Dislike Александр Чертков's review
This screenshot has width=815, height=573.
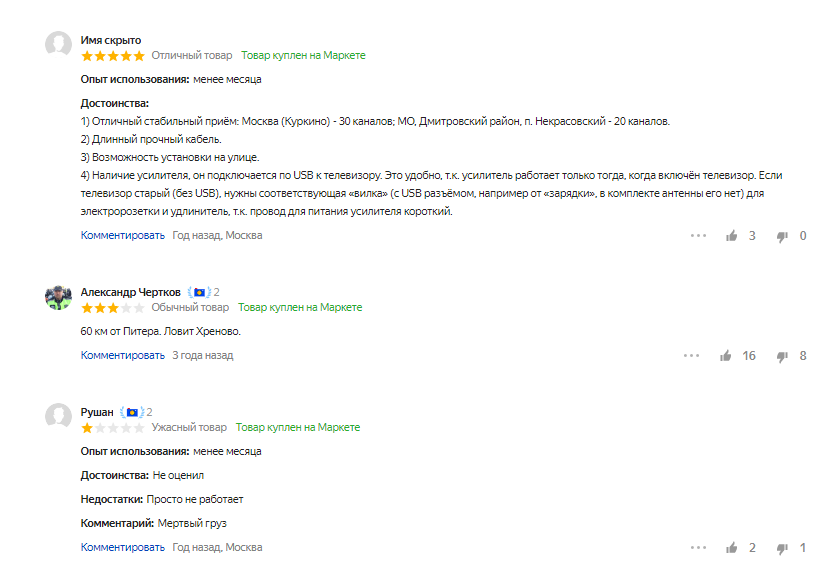782,356
